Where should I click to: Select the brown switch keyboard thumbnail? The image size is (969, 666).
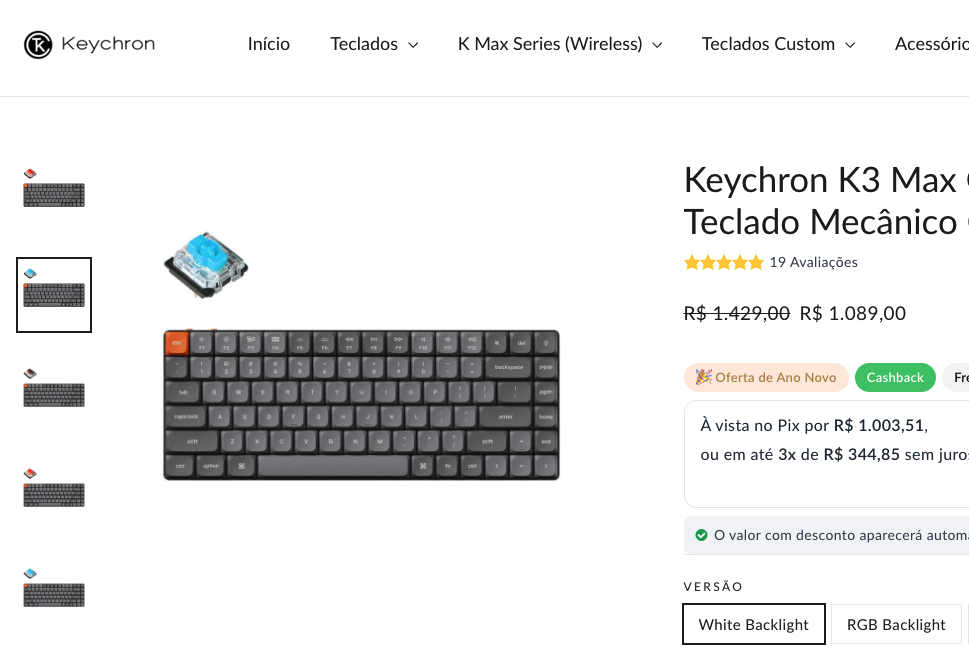[x=54, y=389]
